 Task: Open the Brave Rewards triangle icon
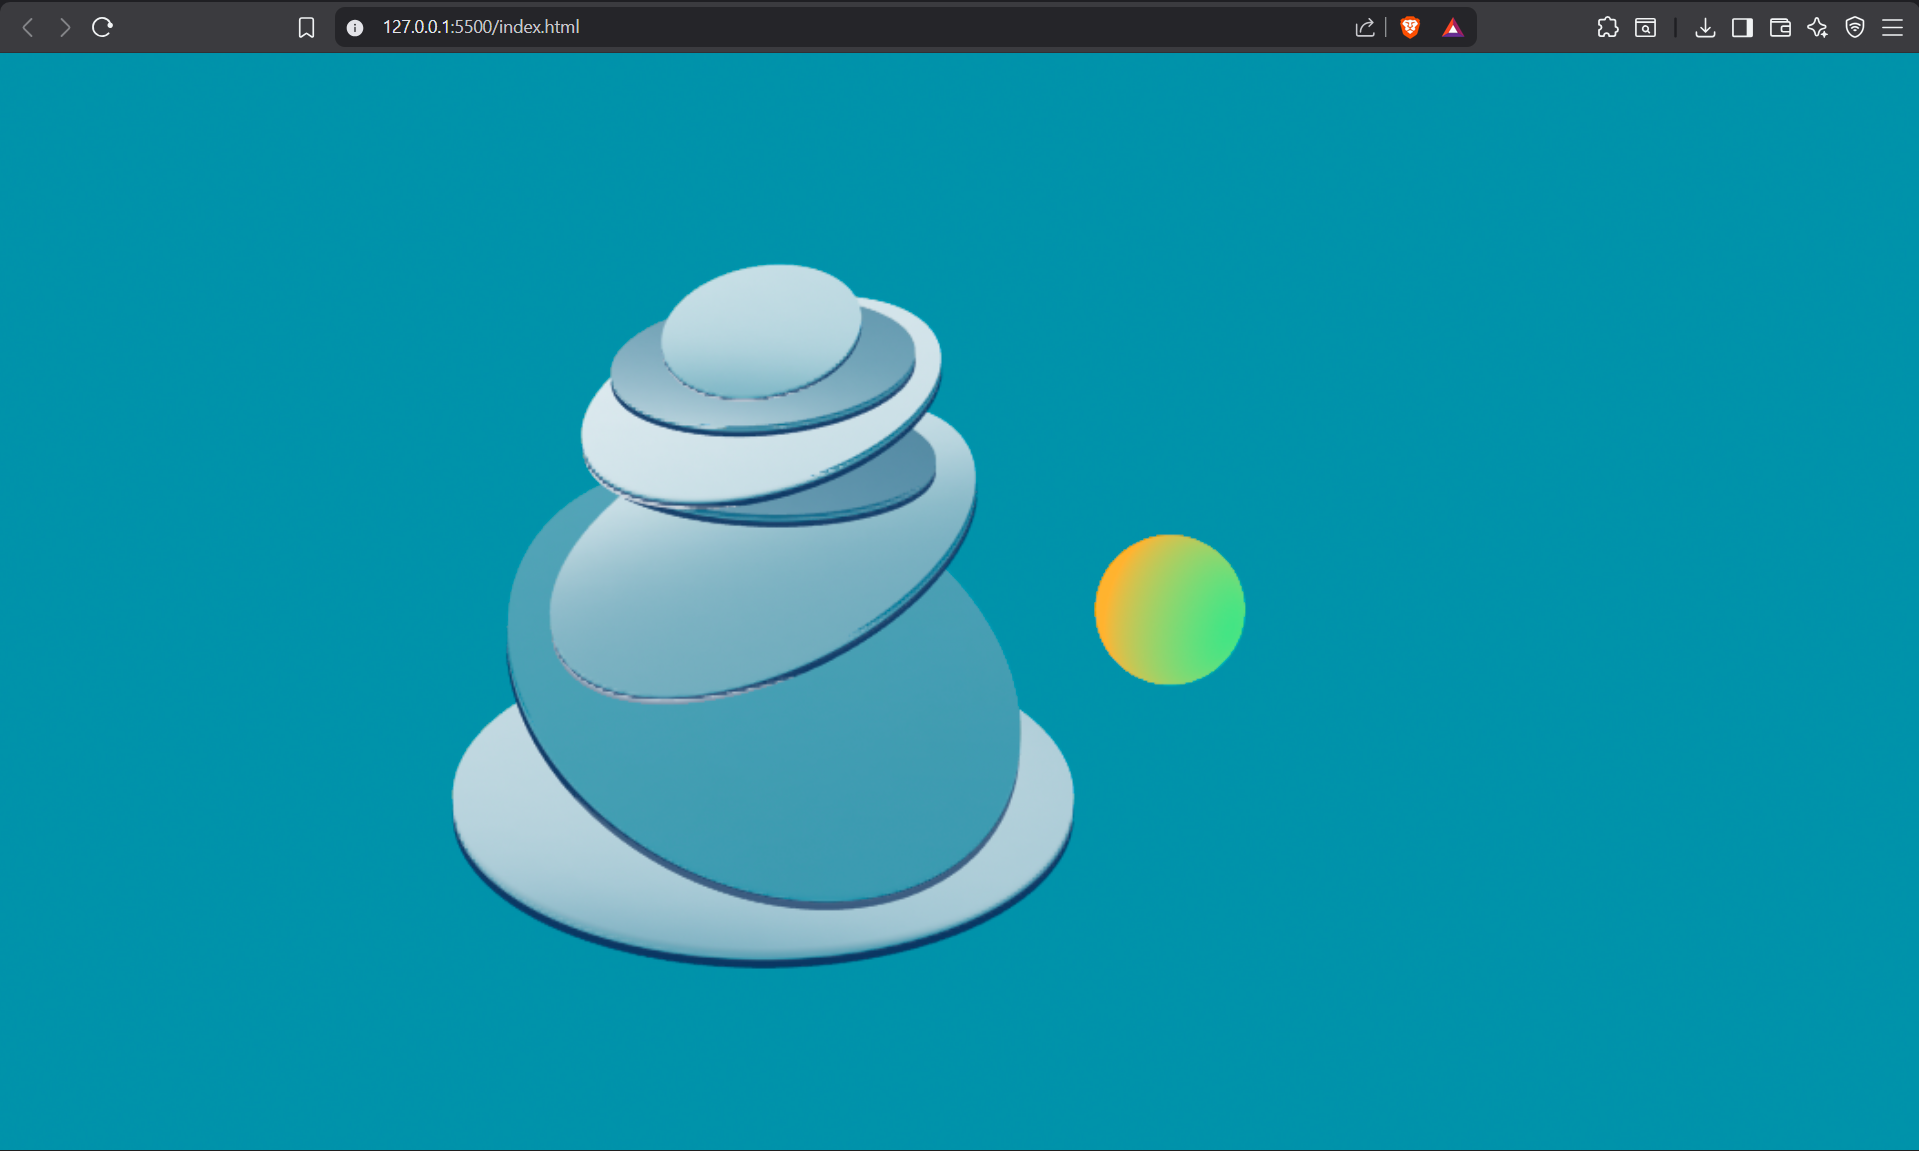1452,27
